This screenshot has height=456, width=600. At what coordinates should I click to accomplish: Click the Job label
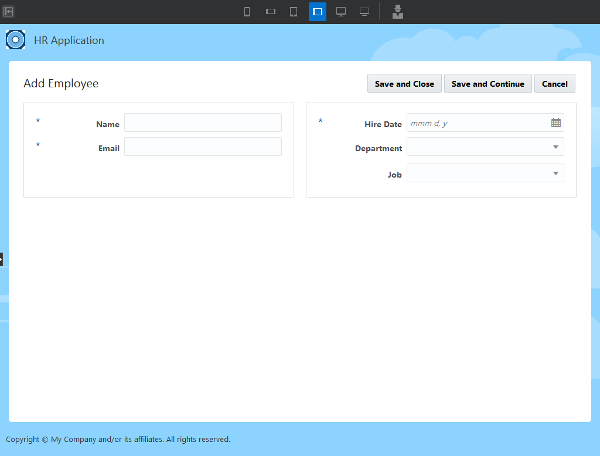coord(395,175)
